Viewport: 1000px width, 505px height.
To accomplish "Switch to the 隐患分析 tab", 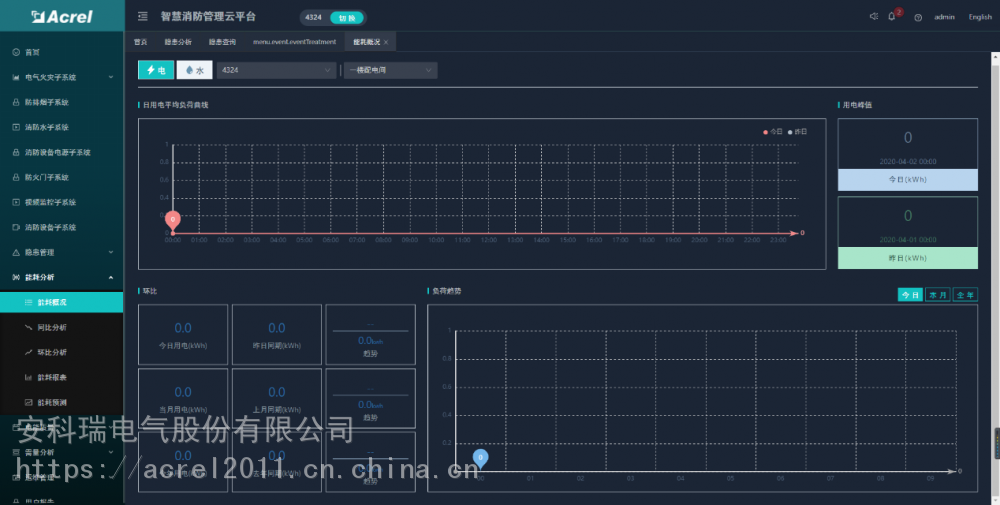I will [x=177, y=42].
